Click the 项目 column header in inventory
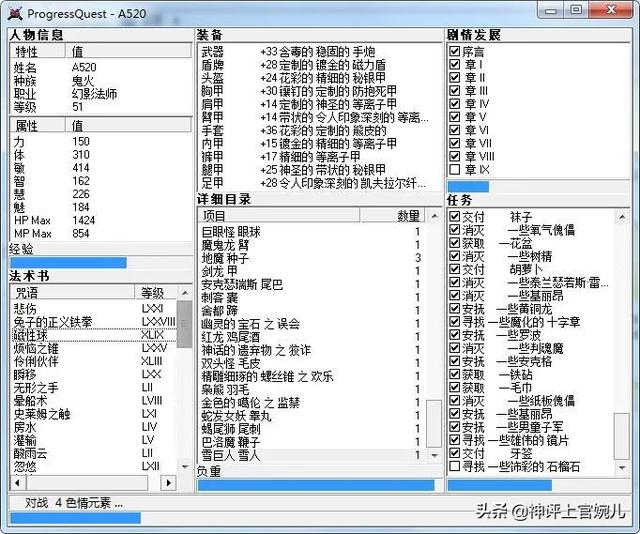This screenshot has width=640, height=534. (x=279, y=216)
